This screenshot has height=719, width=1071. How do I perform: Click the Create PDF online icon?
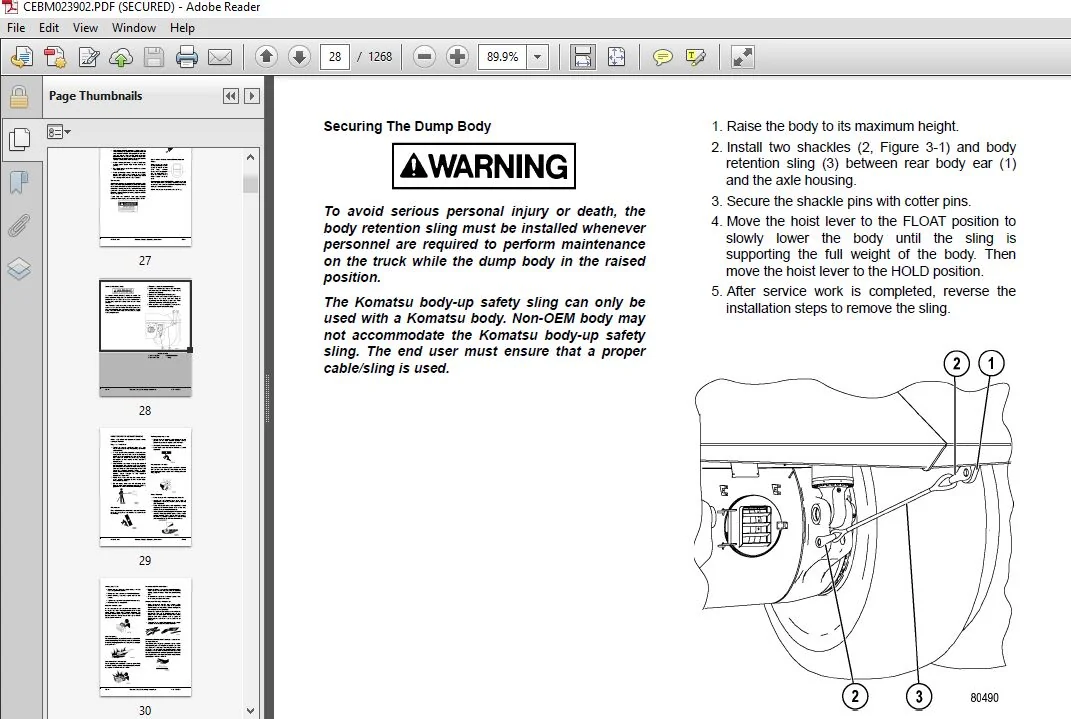(x=55, y=57)
